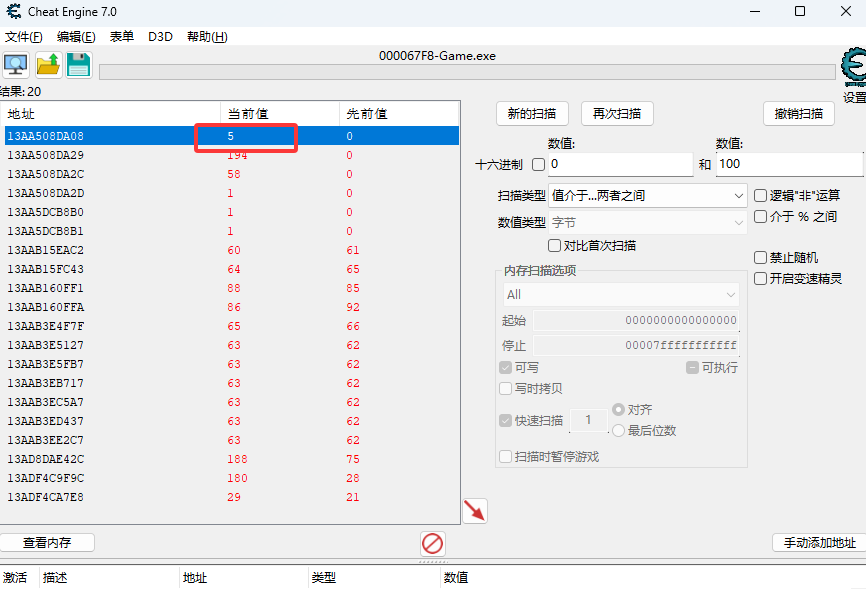The height and width of the screenshot is (589, 866).
Task: Open the 表单 menu
Action: pyautogui.click(x=122, y=37)
